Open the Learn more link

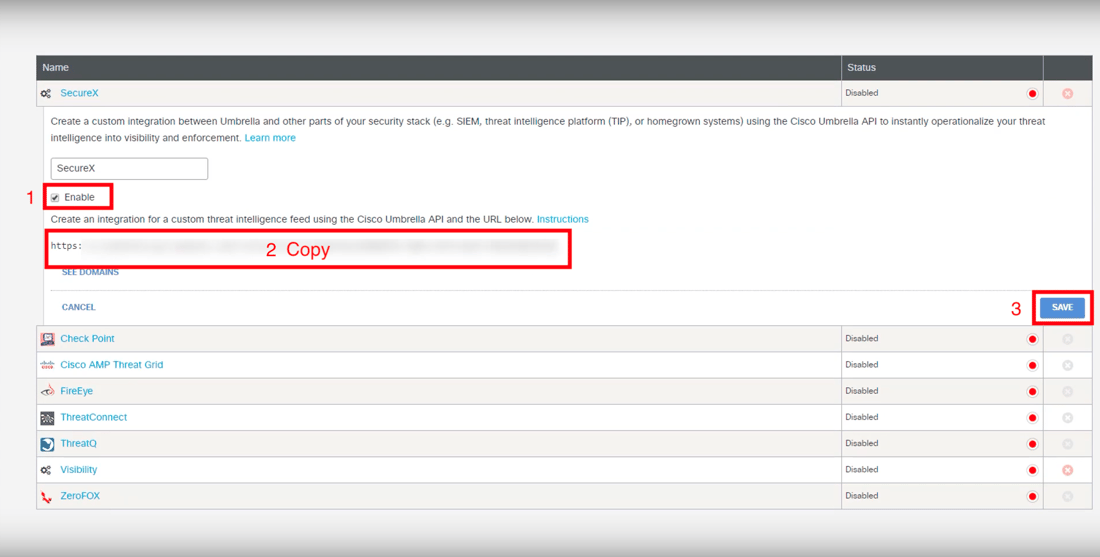click(270, 138)
